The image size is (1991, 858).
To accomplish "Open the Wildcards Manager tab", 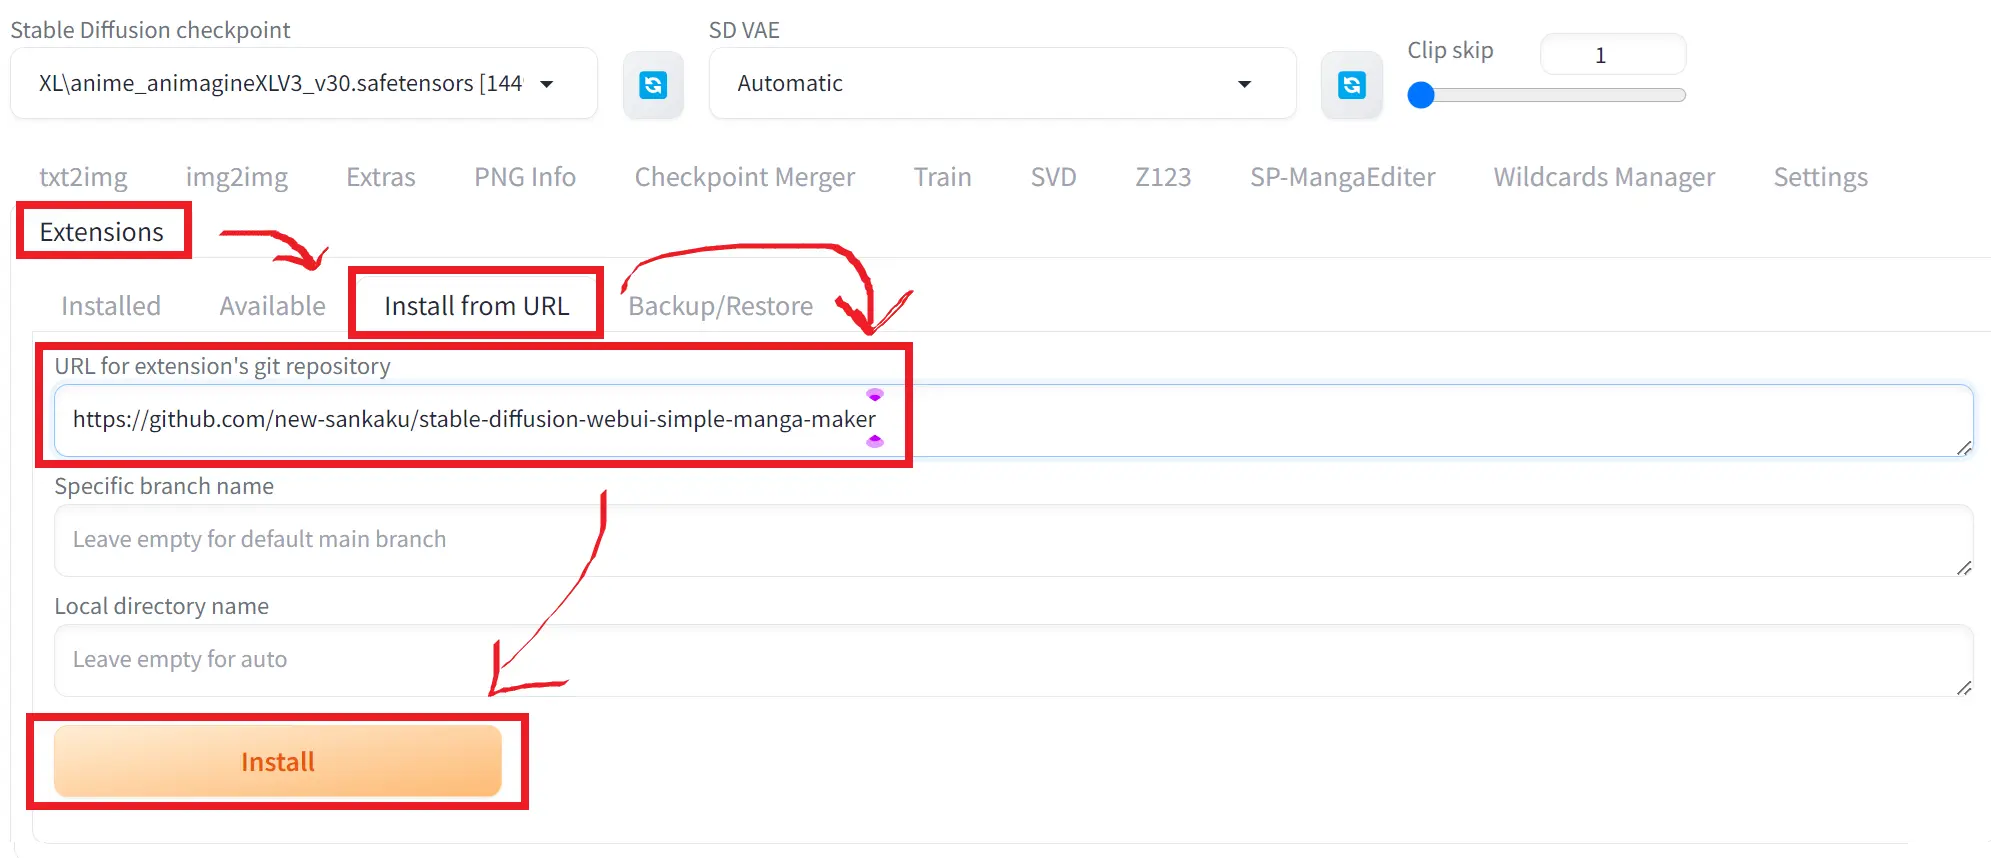I will click(x=1604, y=177).
